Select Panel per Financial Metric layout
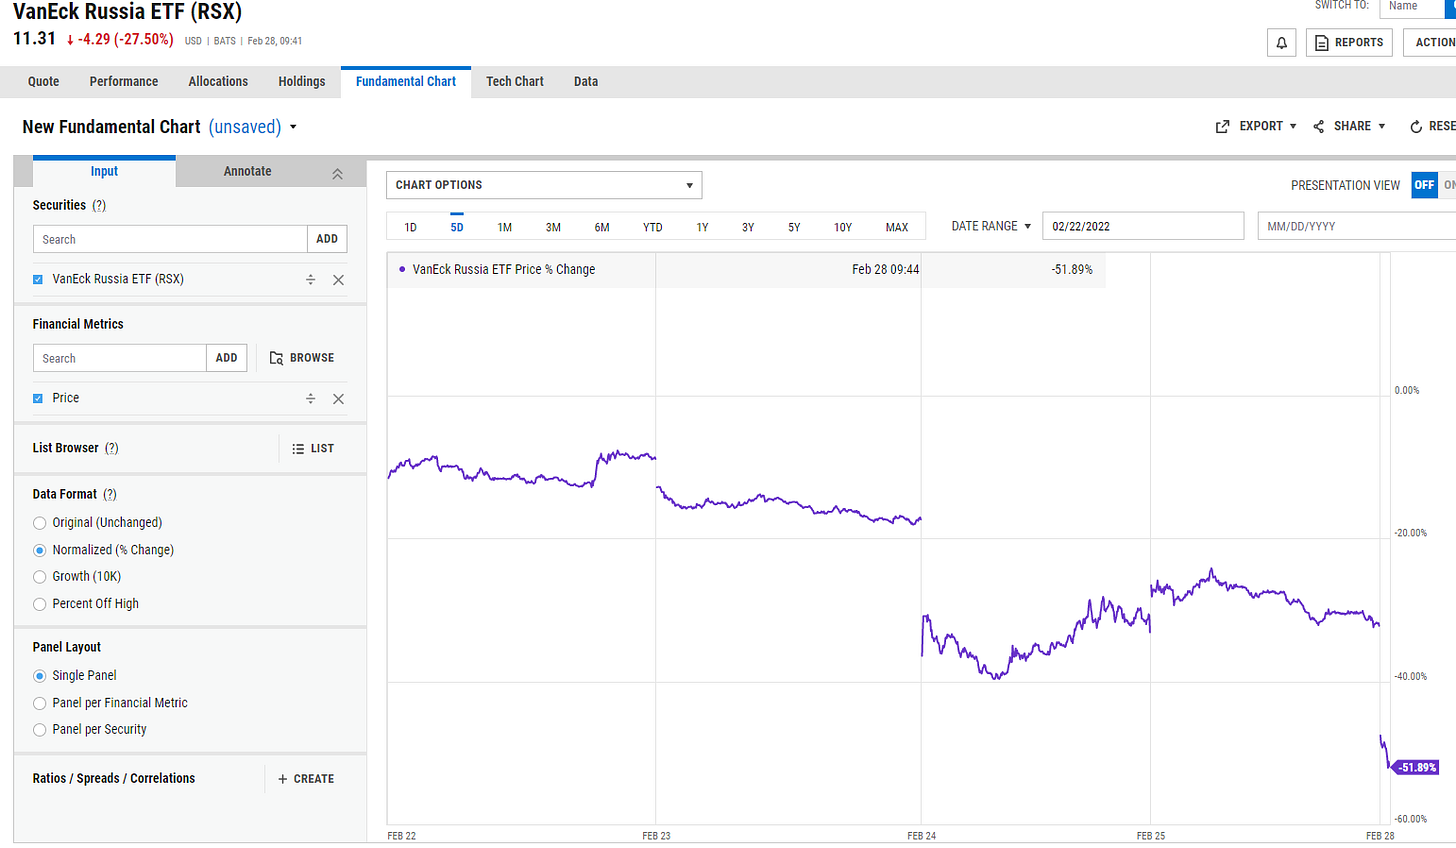This screenshot has width=1456, height=848. tap(40, 703)
